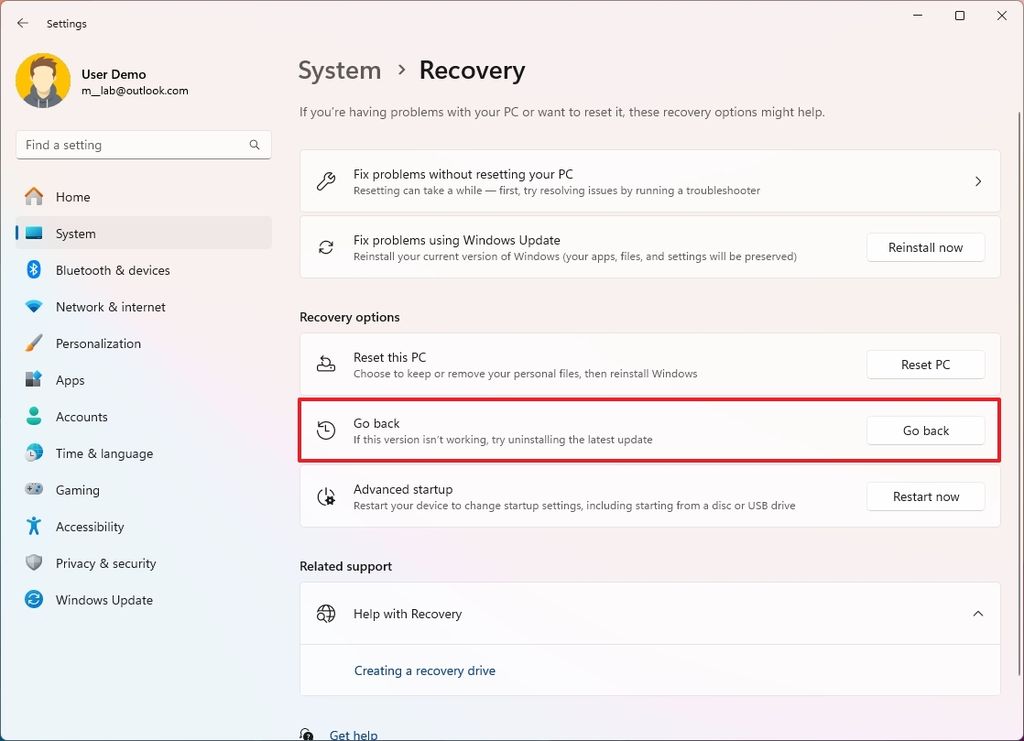Click the Apps sidebar icon

point(32,380)
